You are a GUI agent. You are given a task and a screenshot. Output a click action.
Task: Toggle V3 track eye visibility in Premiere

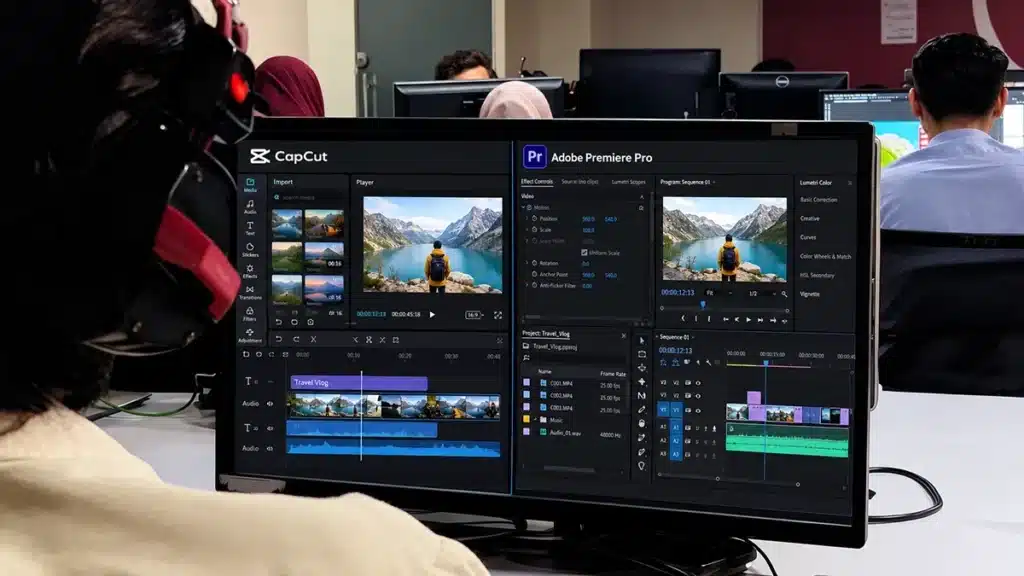[698, 383]
